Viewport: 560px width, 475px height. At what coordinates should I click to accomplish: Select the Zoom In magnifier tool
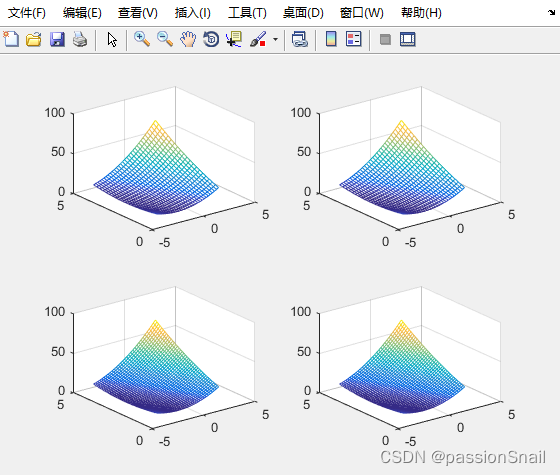pyautogui.click(x=141, y=39)
